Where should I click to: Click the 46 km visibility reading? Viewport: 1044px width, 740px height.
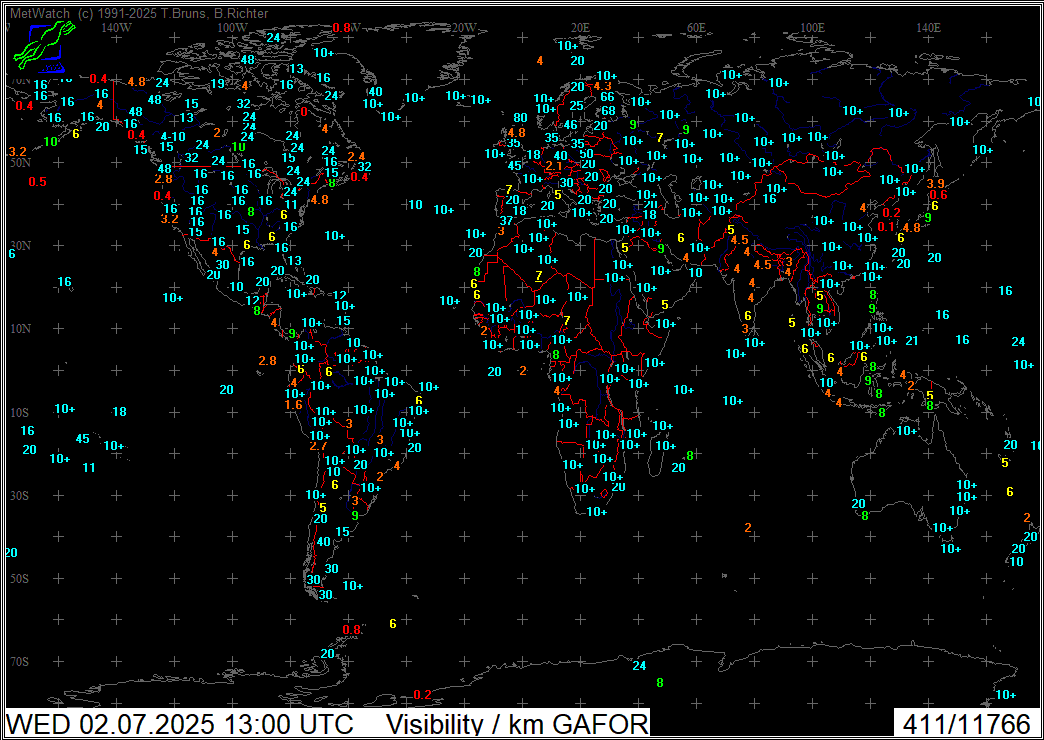(571, 125)
